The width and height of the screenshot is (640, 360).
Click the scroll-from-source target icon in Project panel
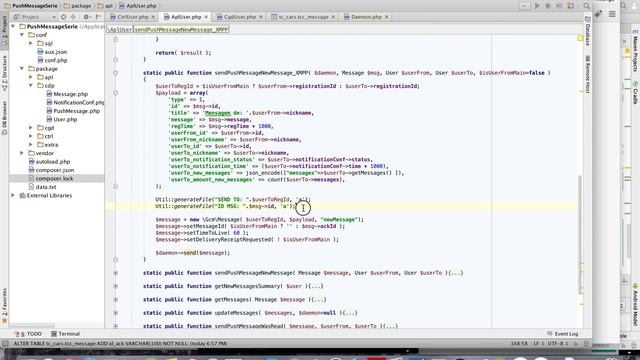[x=63, y=17]
